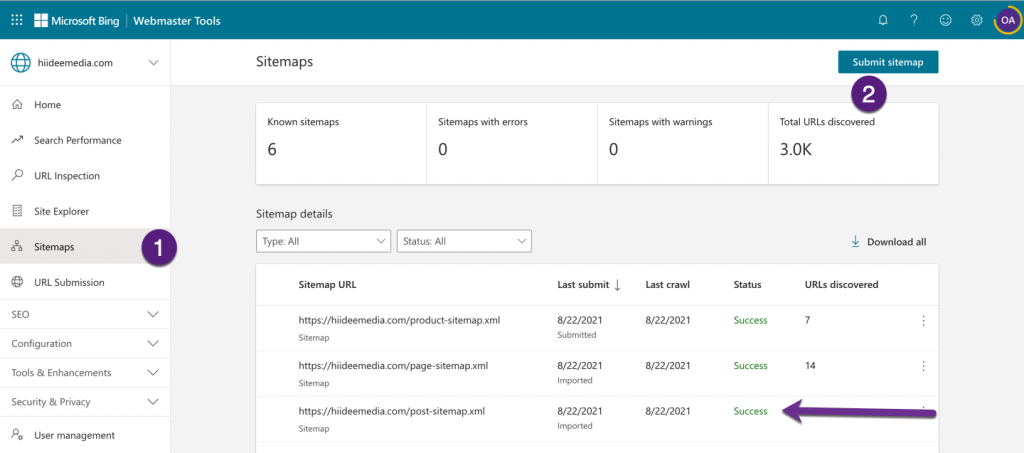1024x453 pixels.
Task: Open the product-sitemap.xml URL
Action: [x=400, y=320]
